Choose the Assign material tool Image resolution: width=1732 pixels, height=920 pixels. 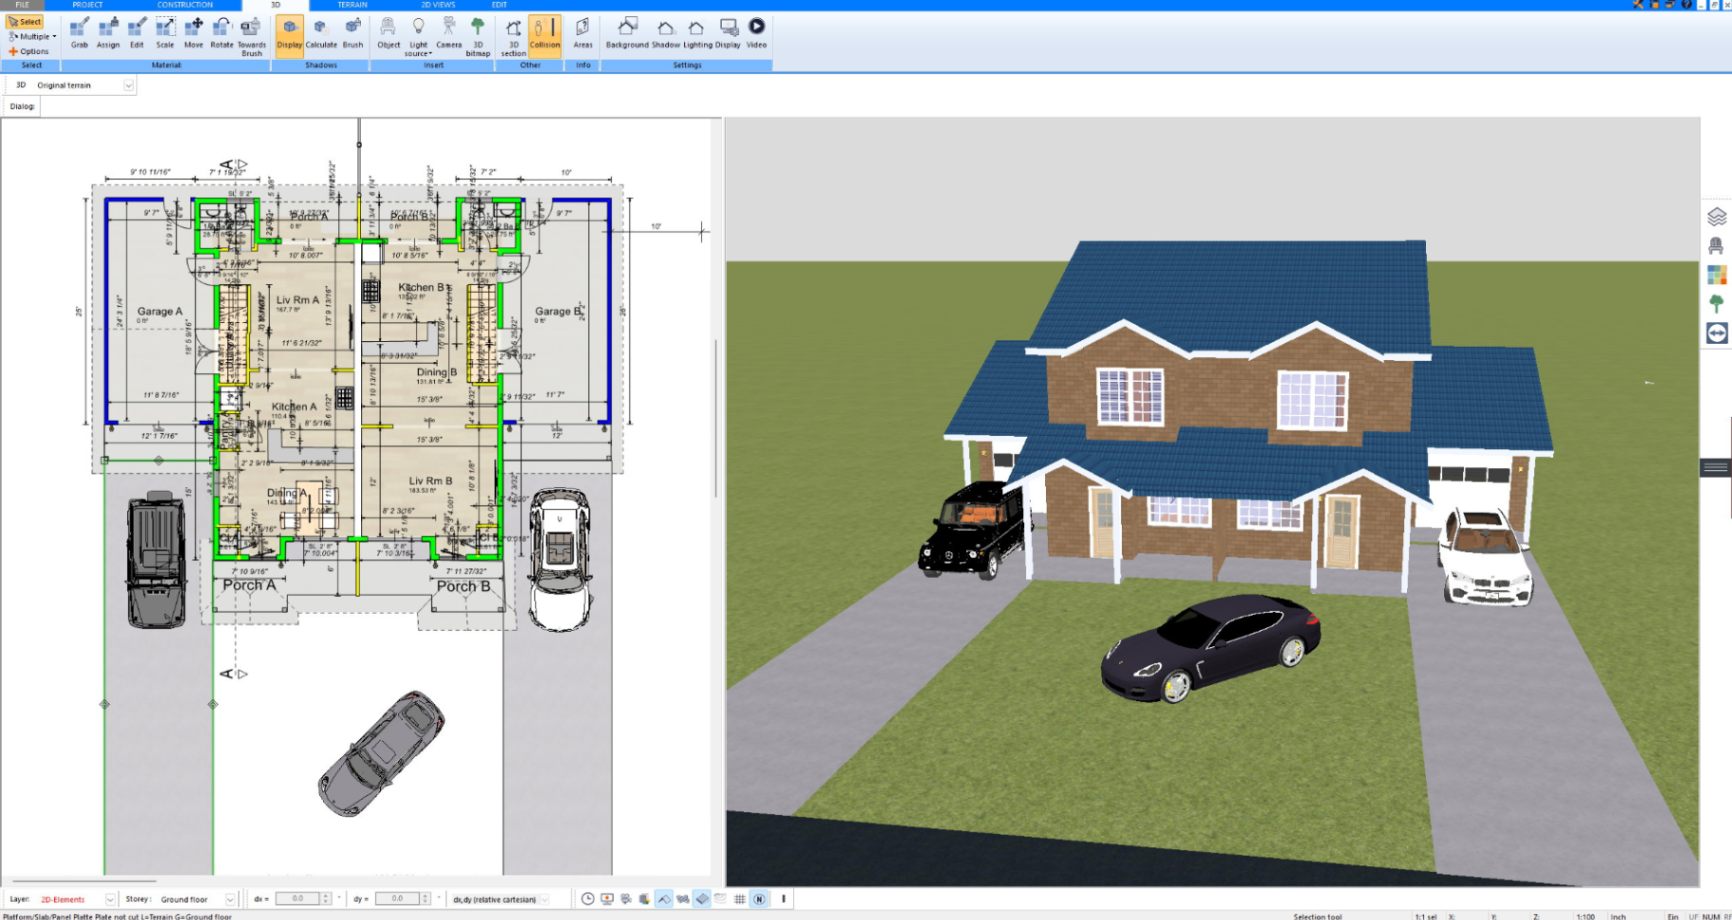[x=108, y=33]
